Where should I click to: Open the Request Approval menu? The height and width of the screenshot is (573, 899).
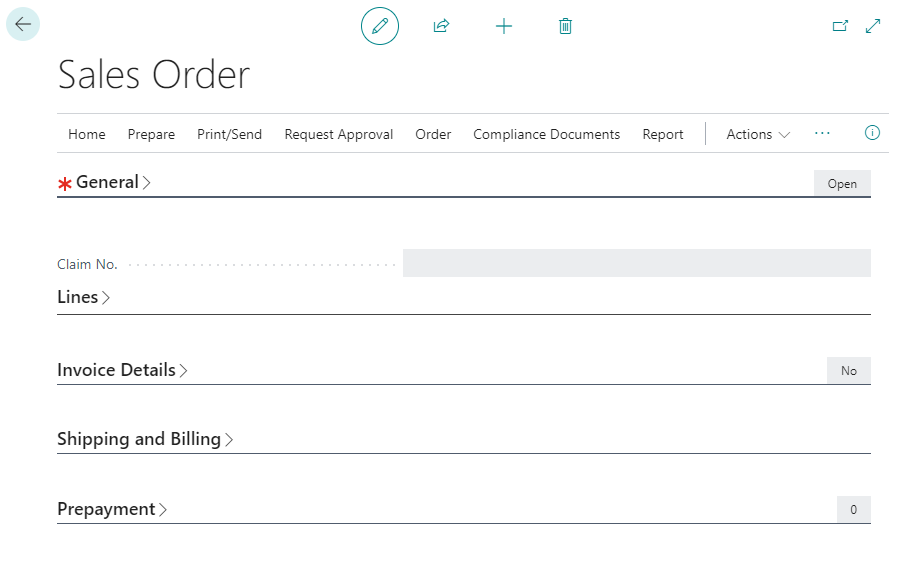click(339, 134)
